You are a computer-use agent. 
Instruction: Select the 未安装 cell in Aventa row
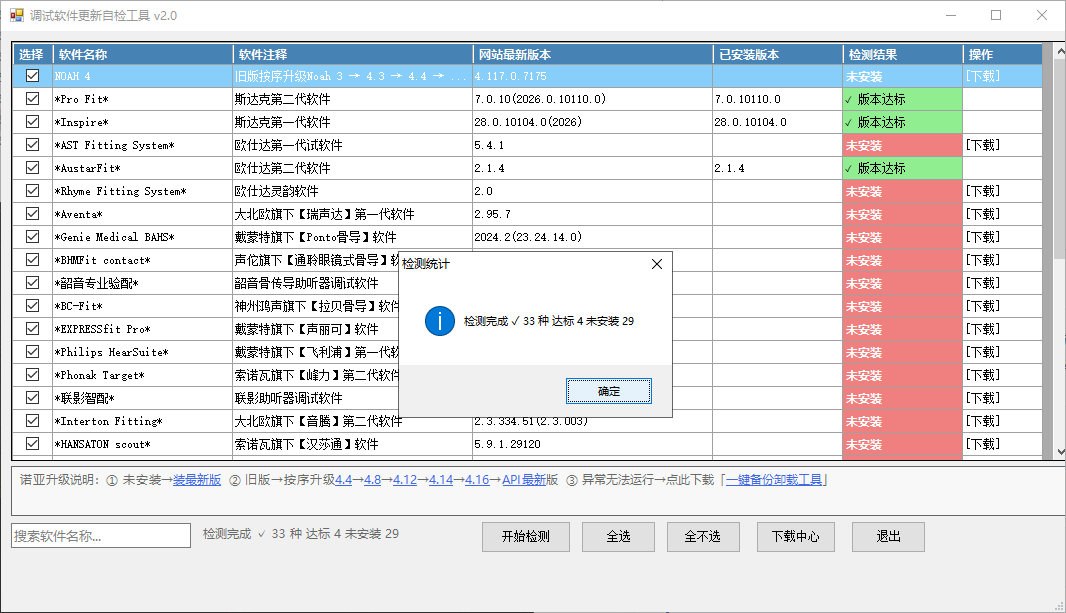(902, 214)
